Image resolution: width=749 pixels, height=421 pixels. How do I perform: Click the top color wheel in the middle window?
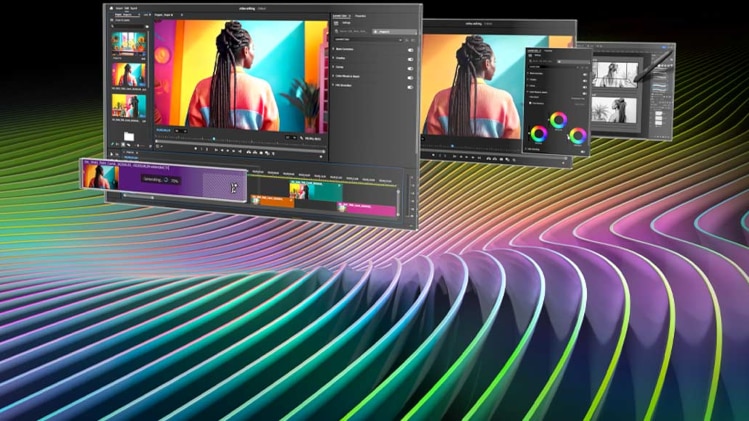558,120
